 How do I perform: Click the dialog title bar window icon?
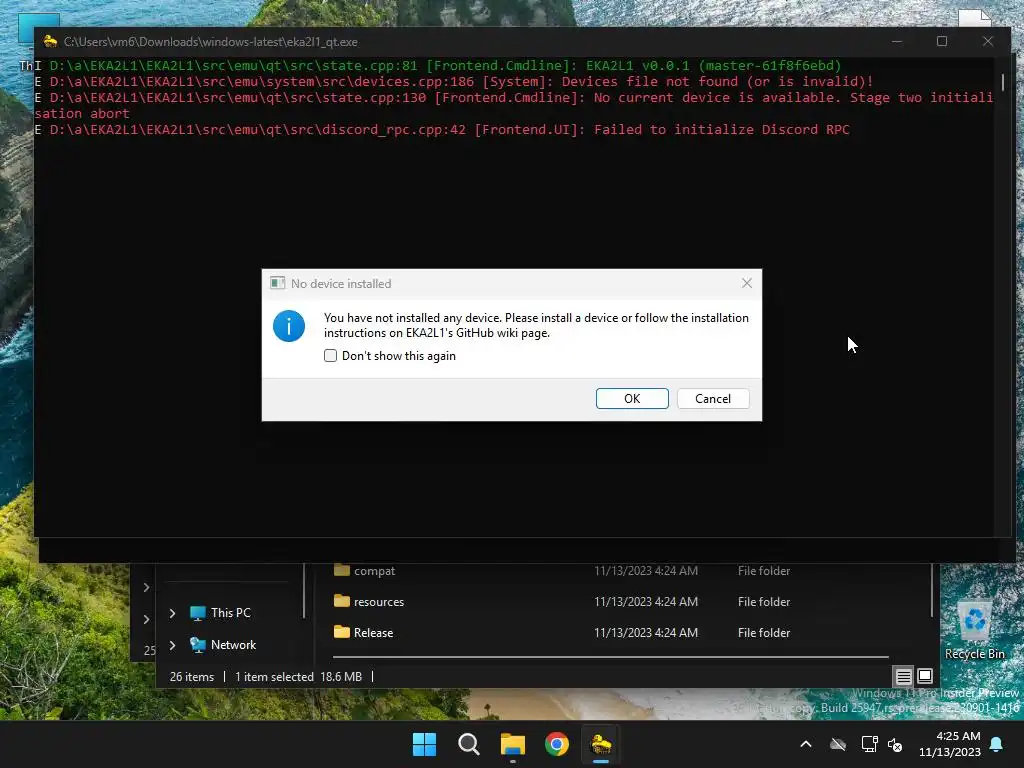pos(278,283)
